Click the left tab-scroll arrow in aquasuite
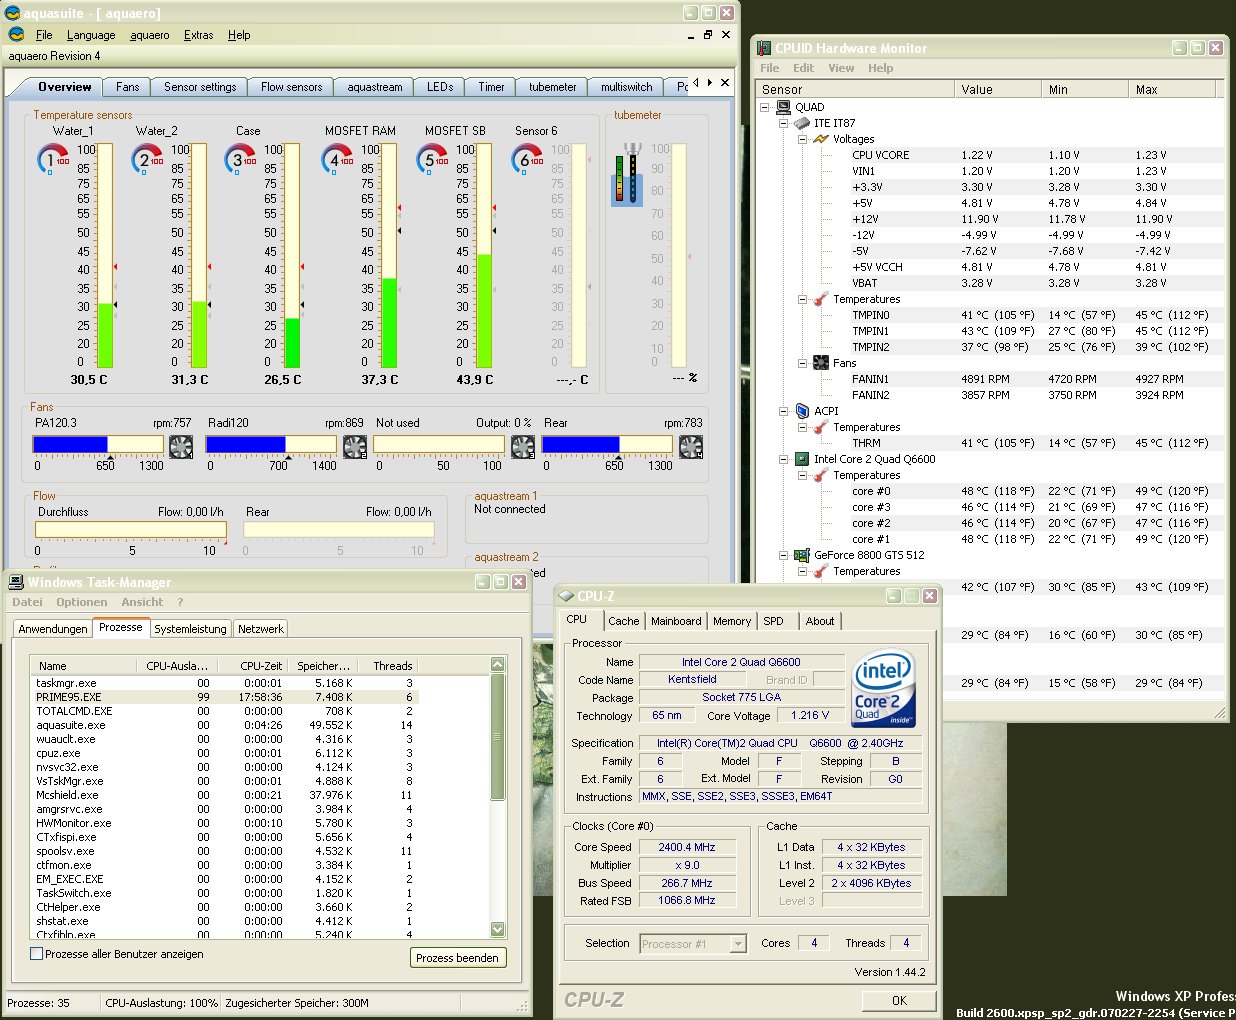This screenshot has width=1236, height=1020. [x=696, y=83]
